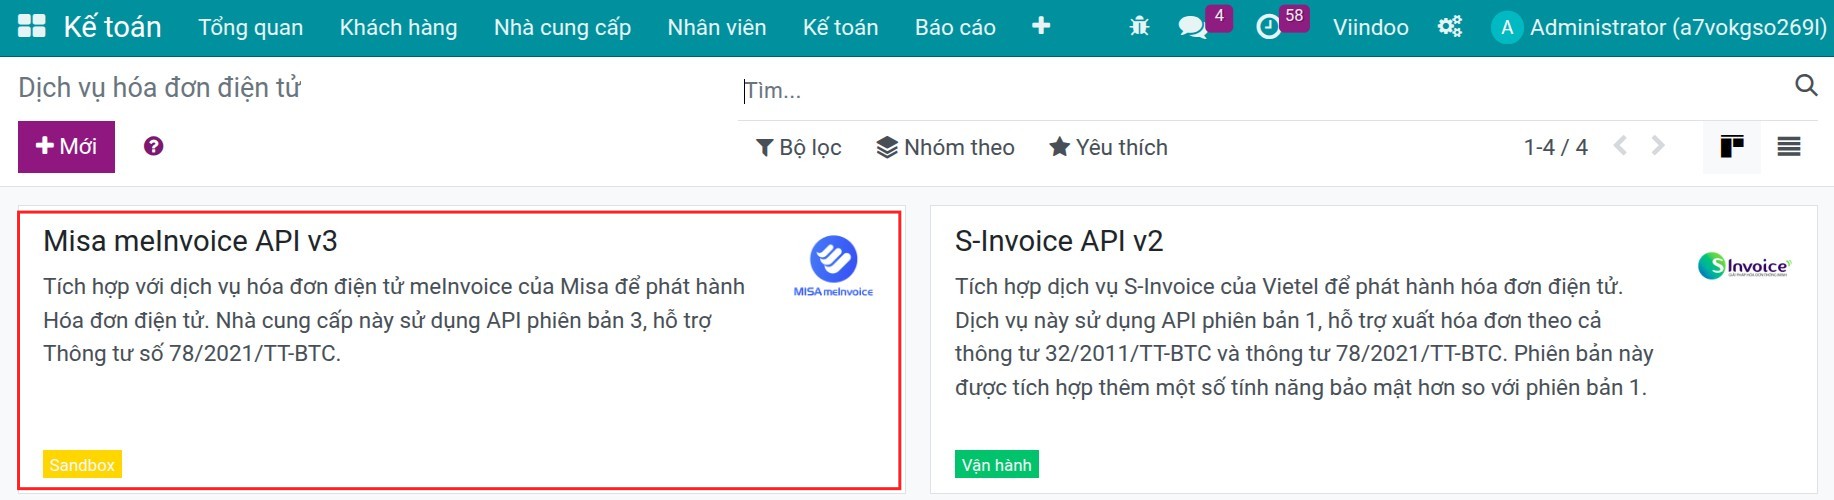The image size is (1834, 500).
Task: Click the green Vận hành tag
Action: click(997, 465)
